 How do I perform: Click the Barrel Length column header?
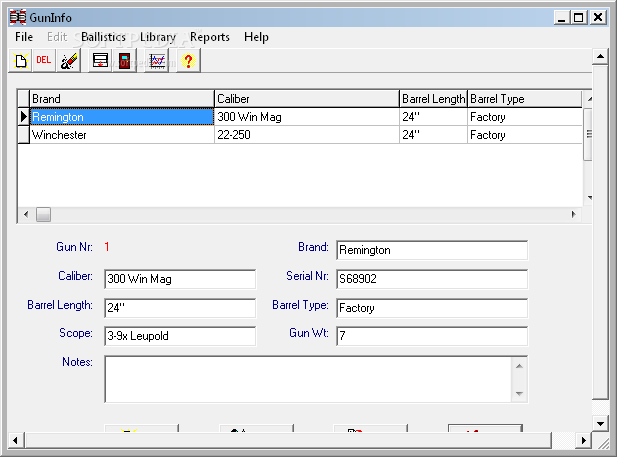pyautogui.click(x=433, y=98)
